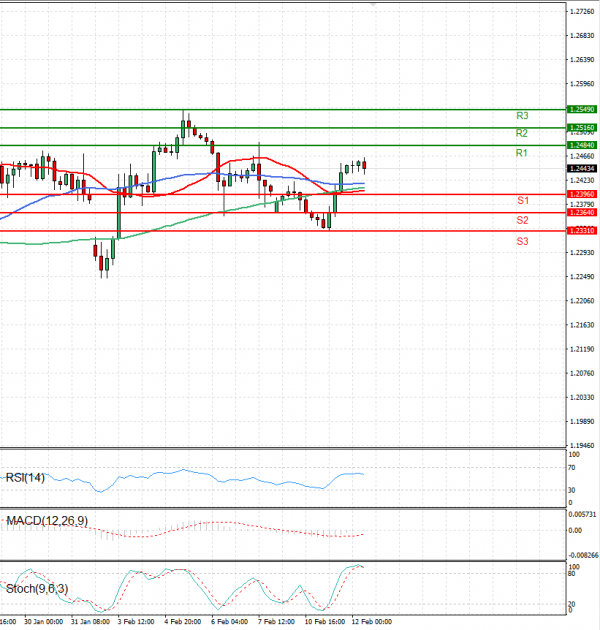
Task: Click the 1.23640 red price tag
Action: coord(581,212)
